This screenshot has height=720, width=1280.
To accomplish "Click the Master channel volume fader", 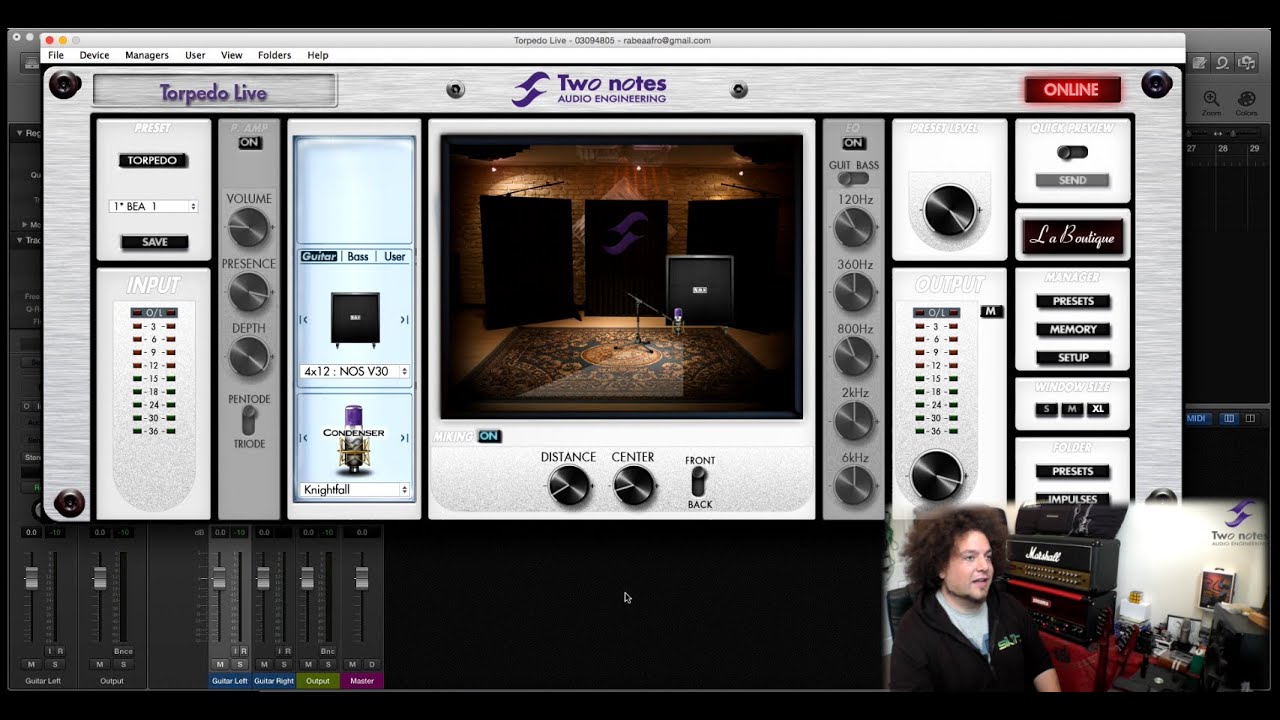I will [362, 578].
